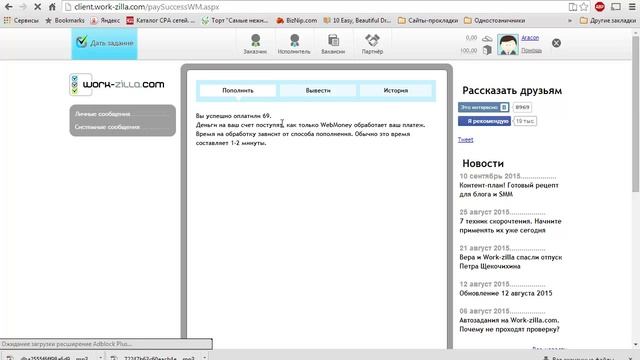Close the downloads bar
Viewport: 640px width, 360px height.
point(631,358)
